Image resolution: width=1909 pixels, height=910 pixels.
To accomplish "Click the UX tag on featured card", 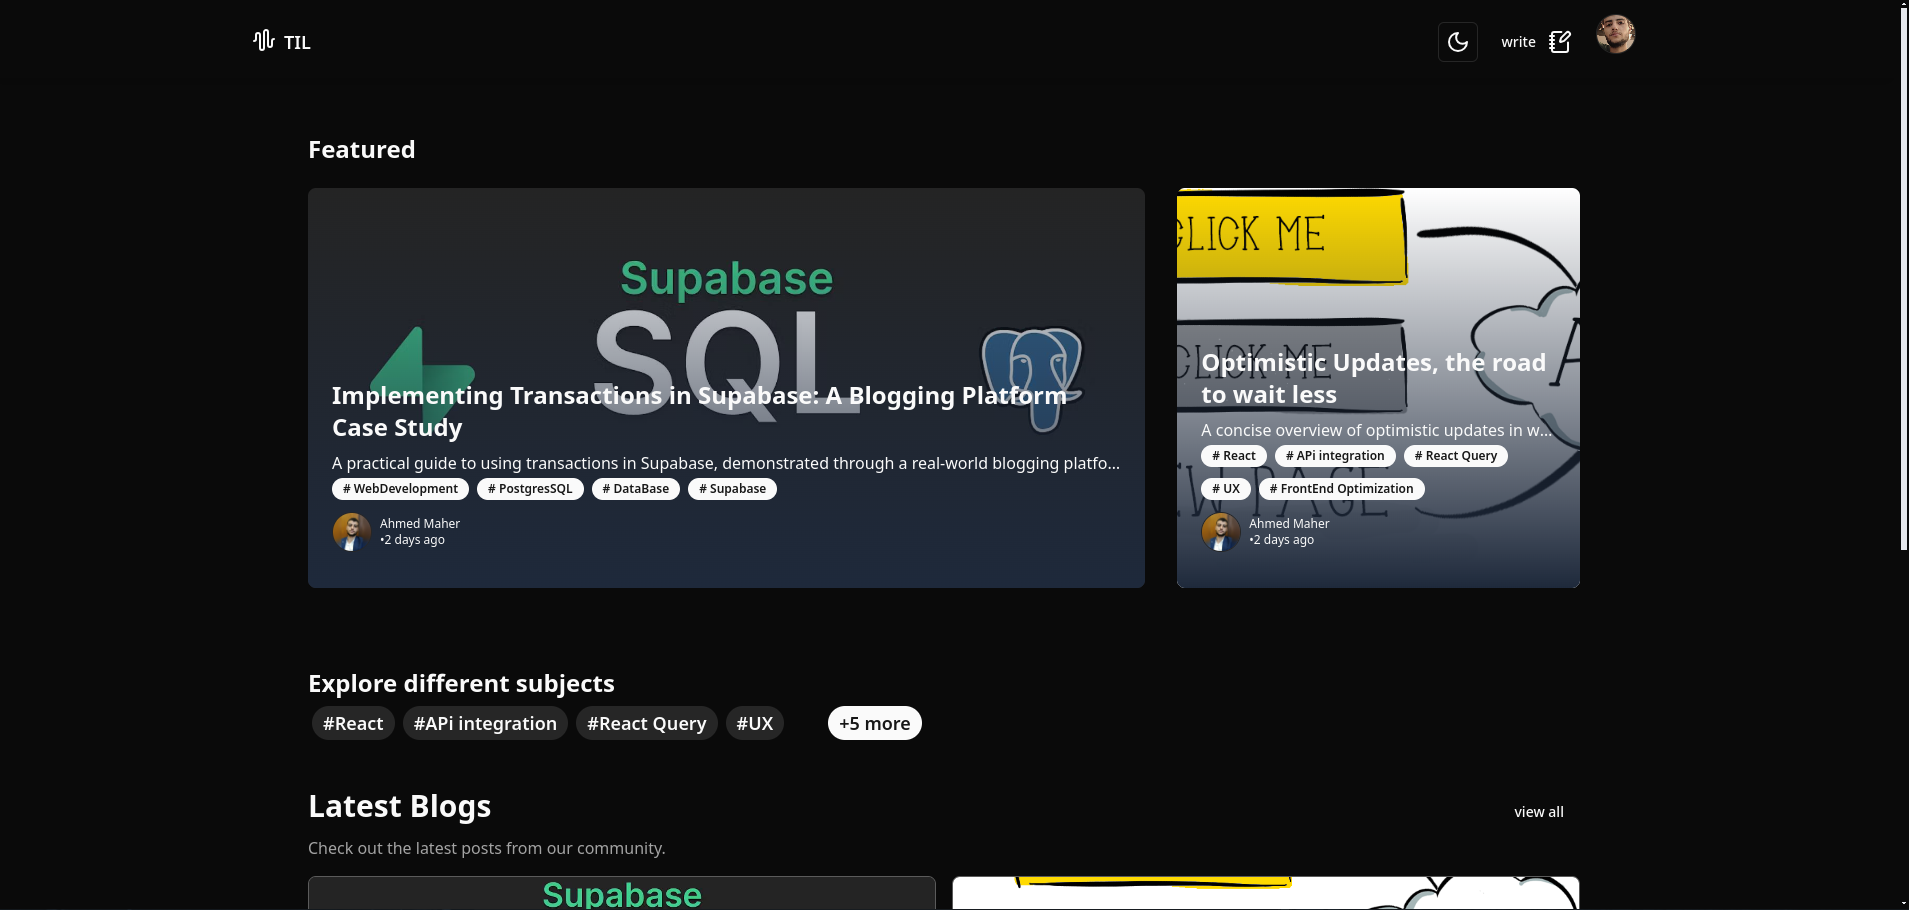I will [1226, 489].
